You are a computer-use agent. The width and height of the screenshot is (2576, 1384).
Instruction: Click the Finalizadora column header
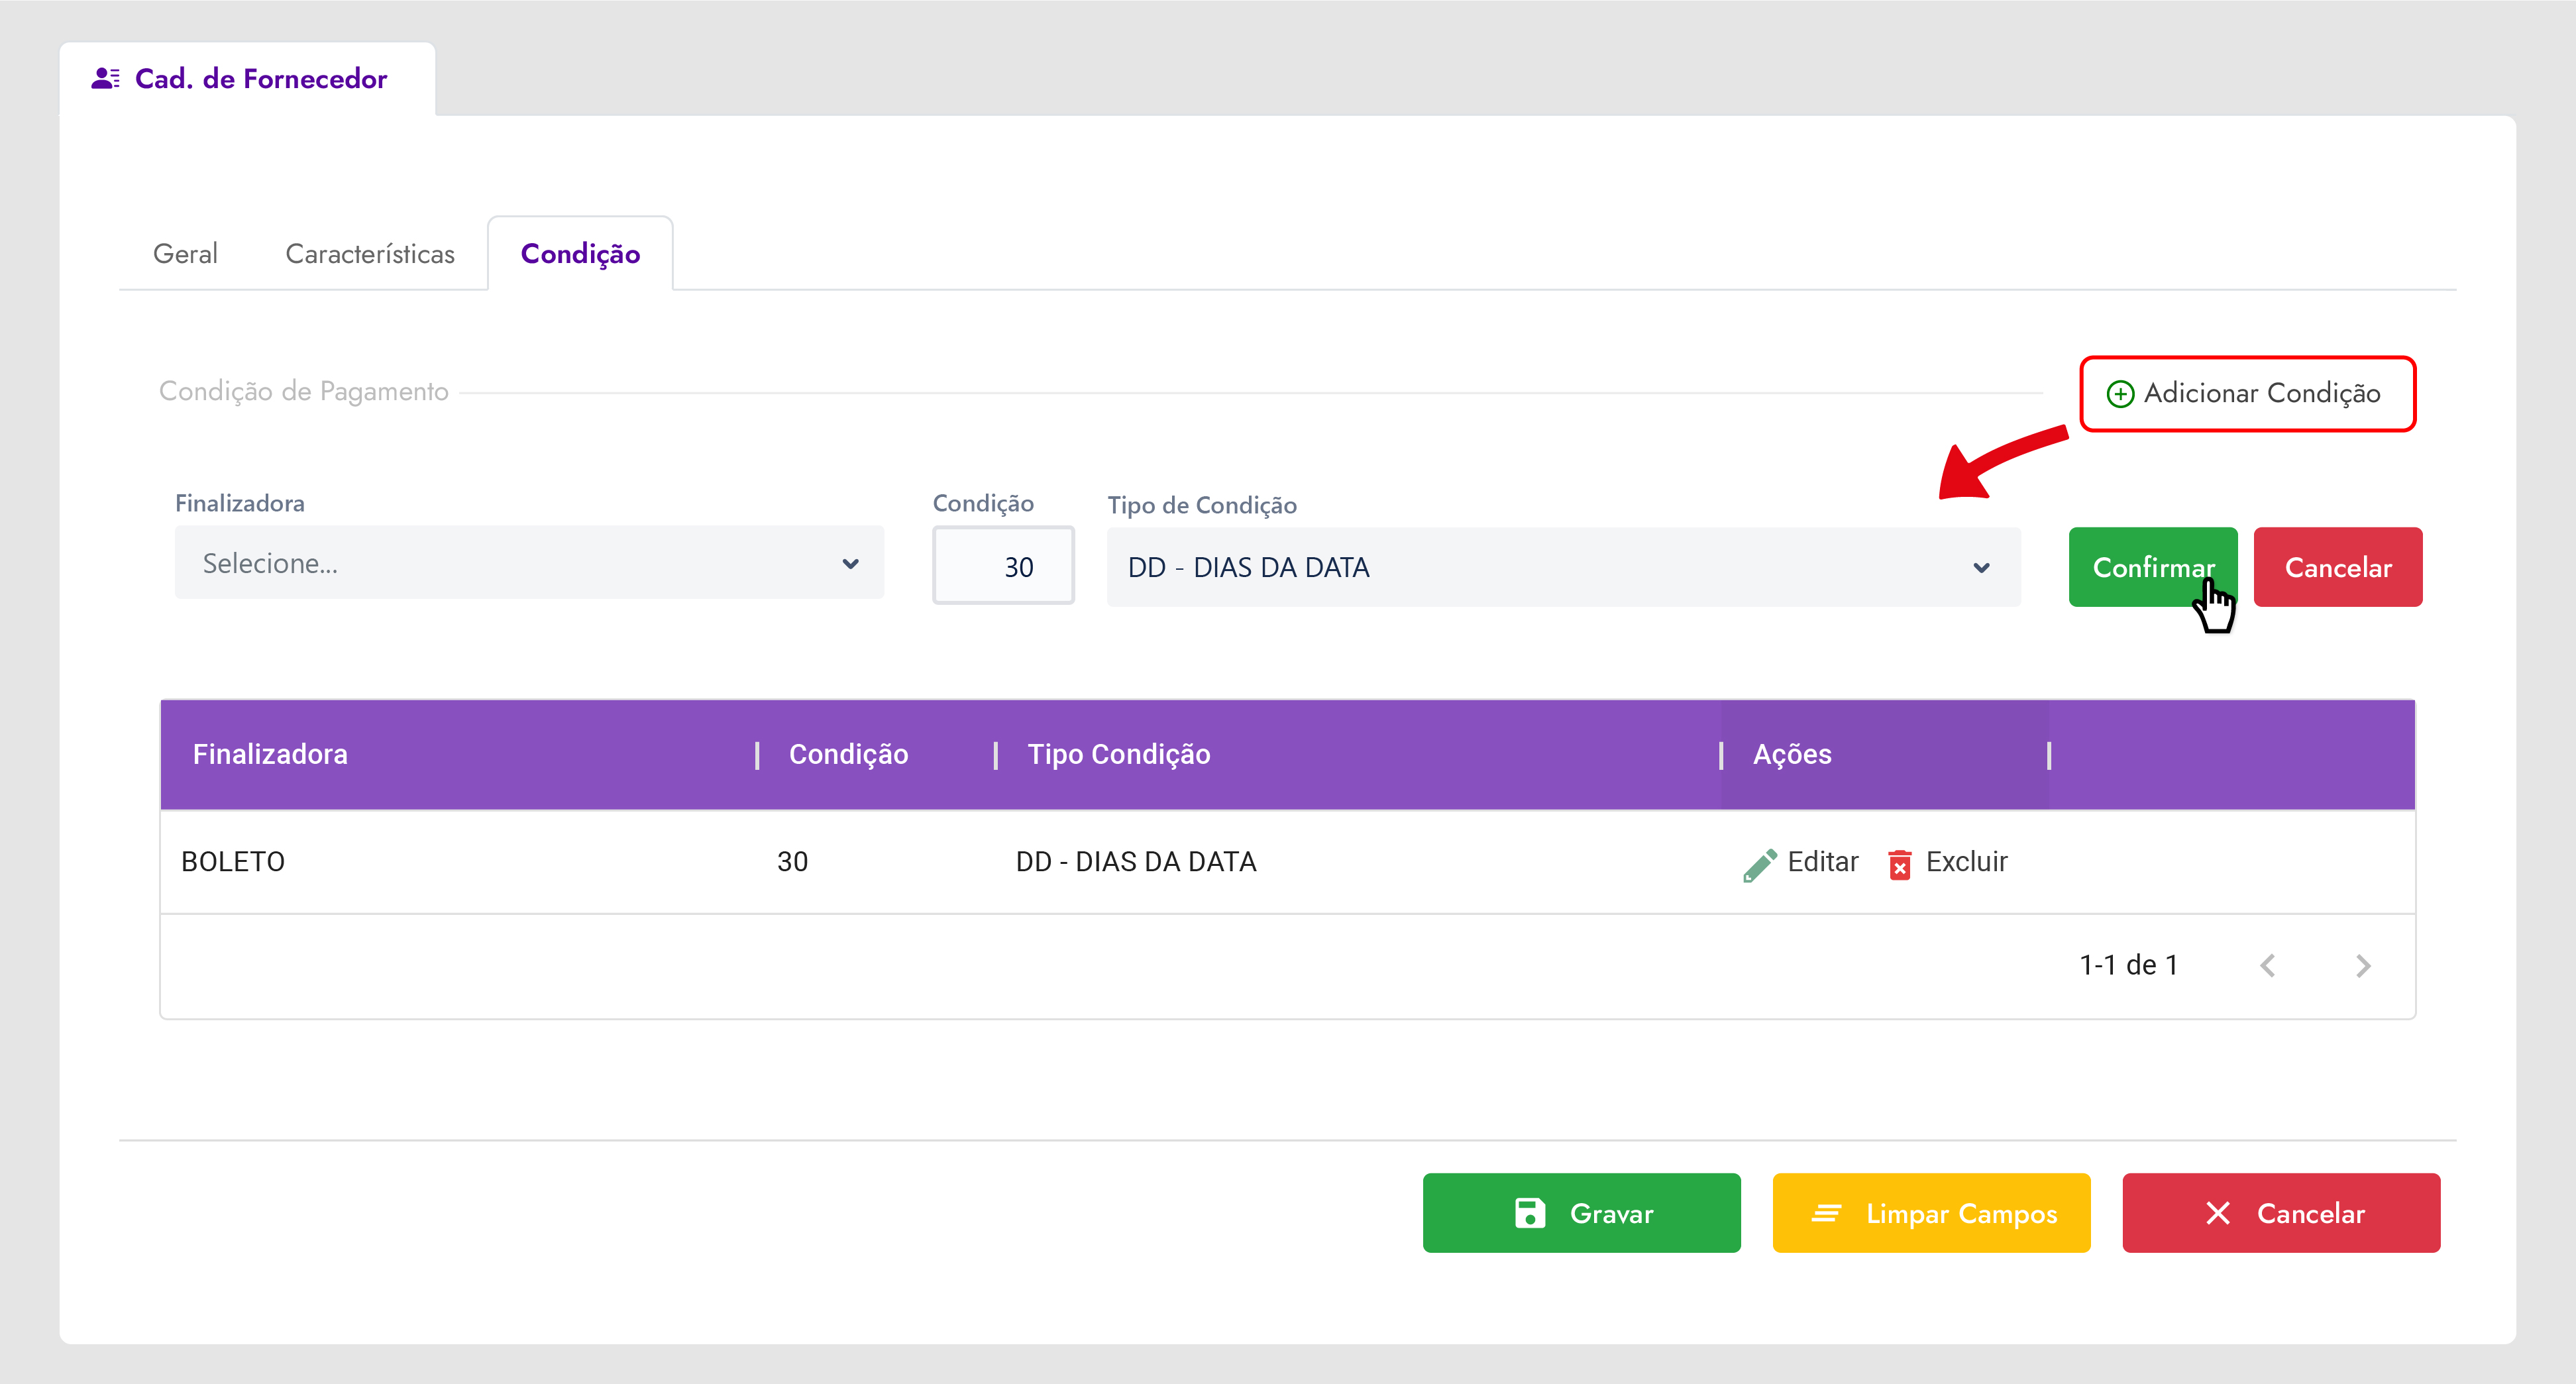coord(270,754)
